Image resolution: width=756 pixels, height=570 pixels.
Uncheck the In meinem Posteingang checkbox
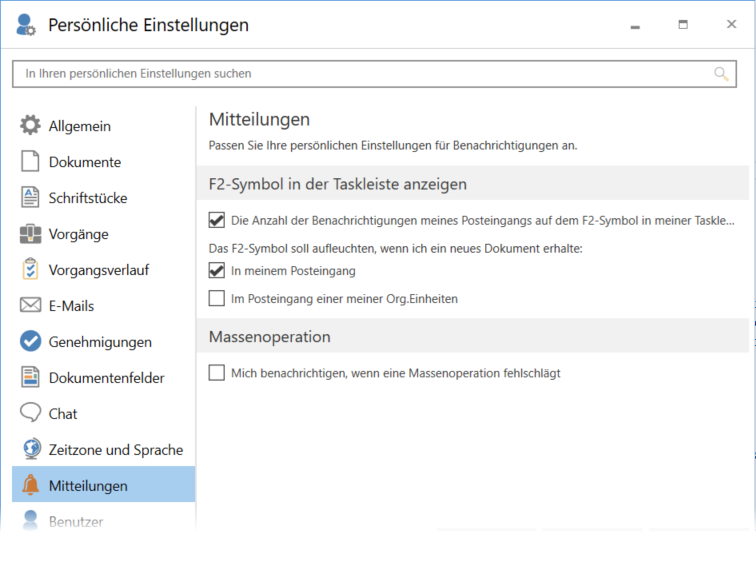(x=216, y=270)
